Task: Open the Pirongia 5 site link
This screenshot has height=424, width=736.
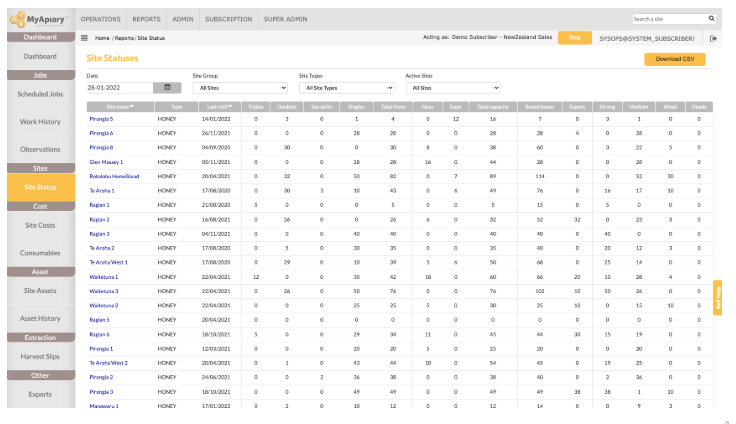Action: pos(101,119)
